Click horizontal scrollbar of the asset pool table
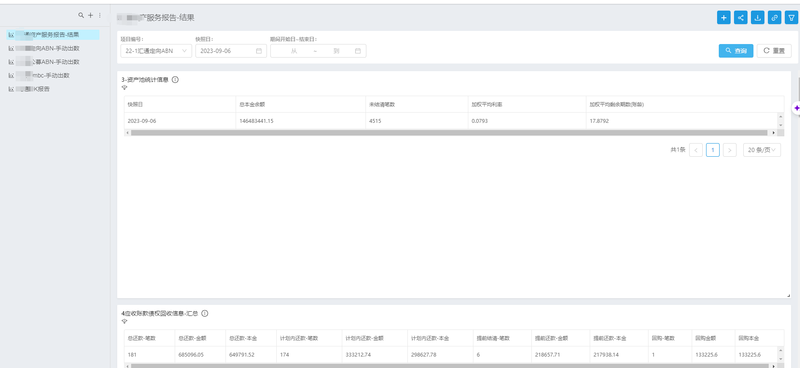This screenshot has width=800, height=368. click(x=449, y=133)
